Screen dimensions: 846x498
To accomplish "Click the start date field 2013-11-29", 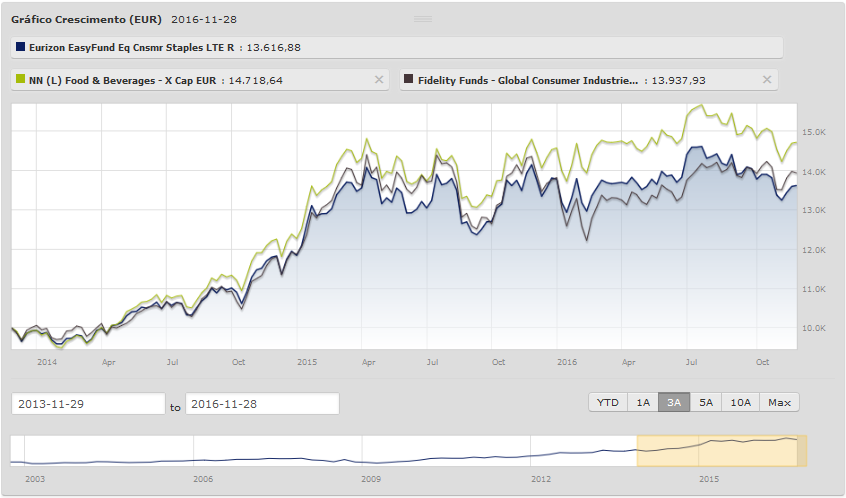I will (88, 404).
